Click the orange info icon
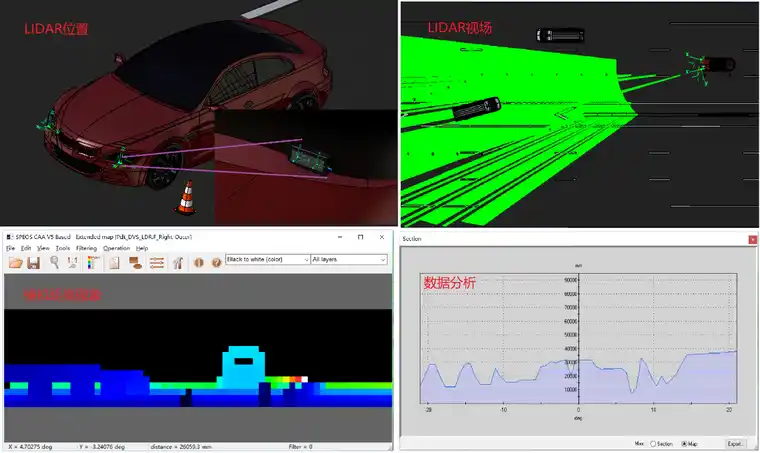 pos(199,263)
